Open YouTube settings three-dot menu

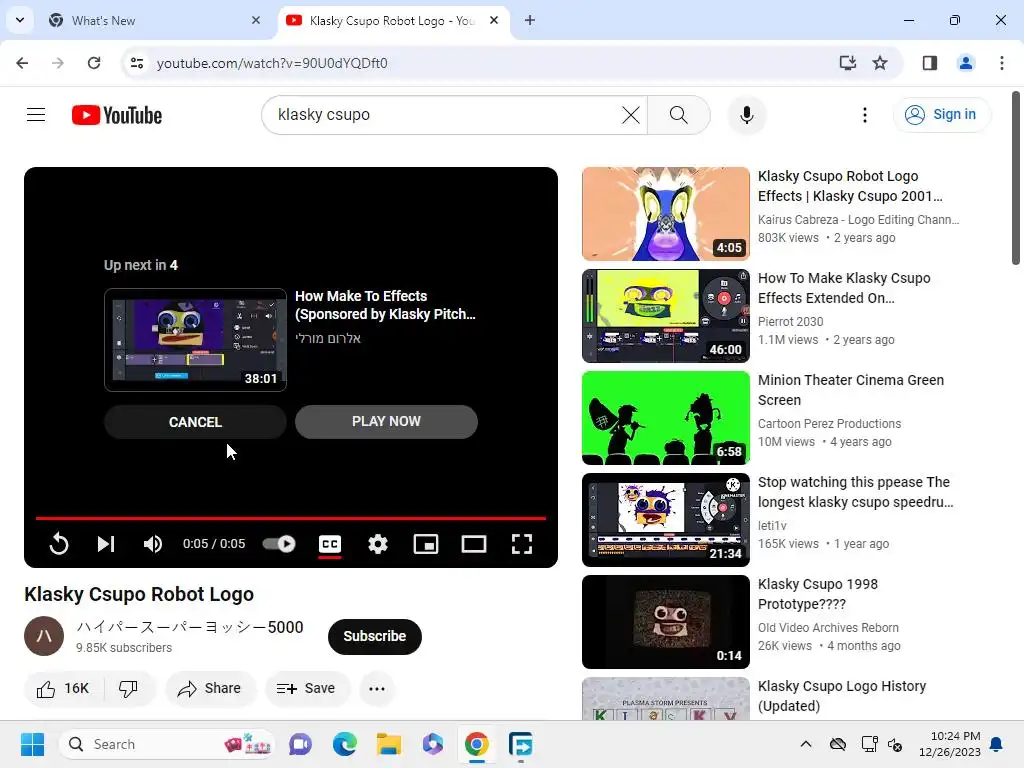(865, 115)
